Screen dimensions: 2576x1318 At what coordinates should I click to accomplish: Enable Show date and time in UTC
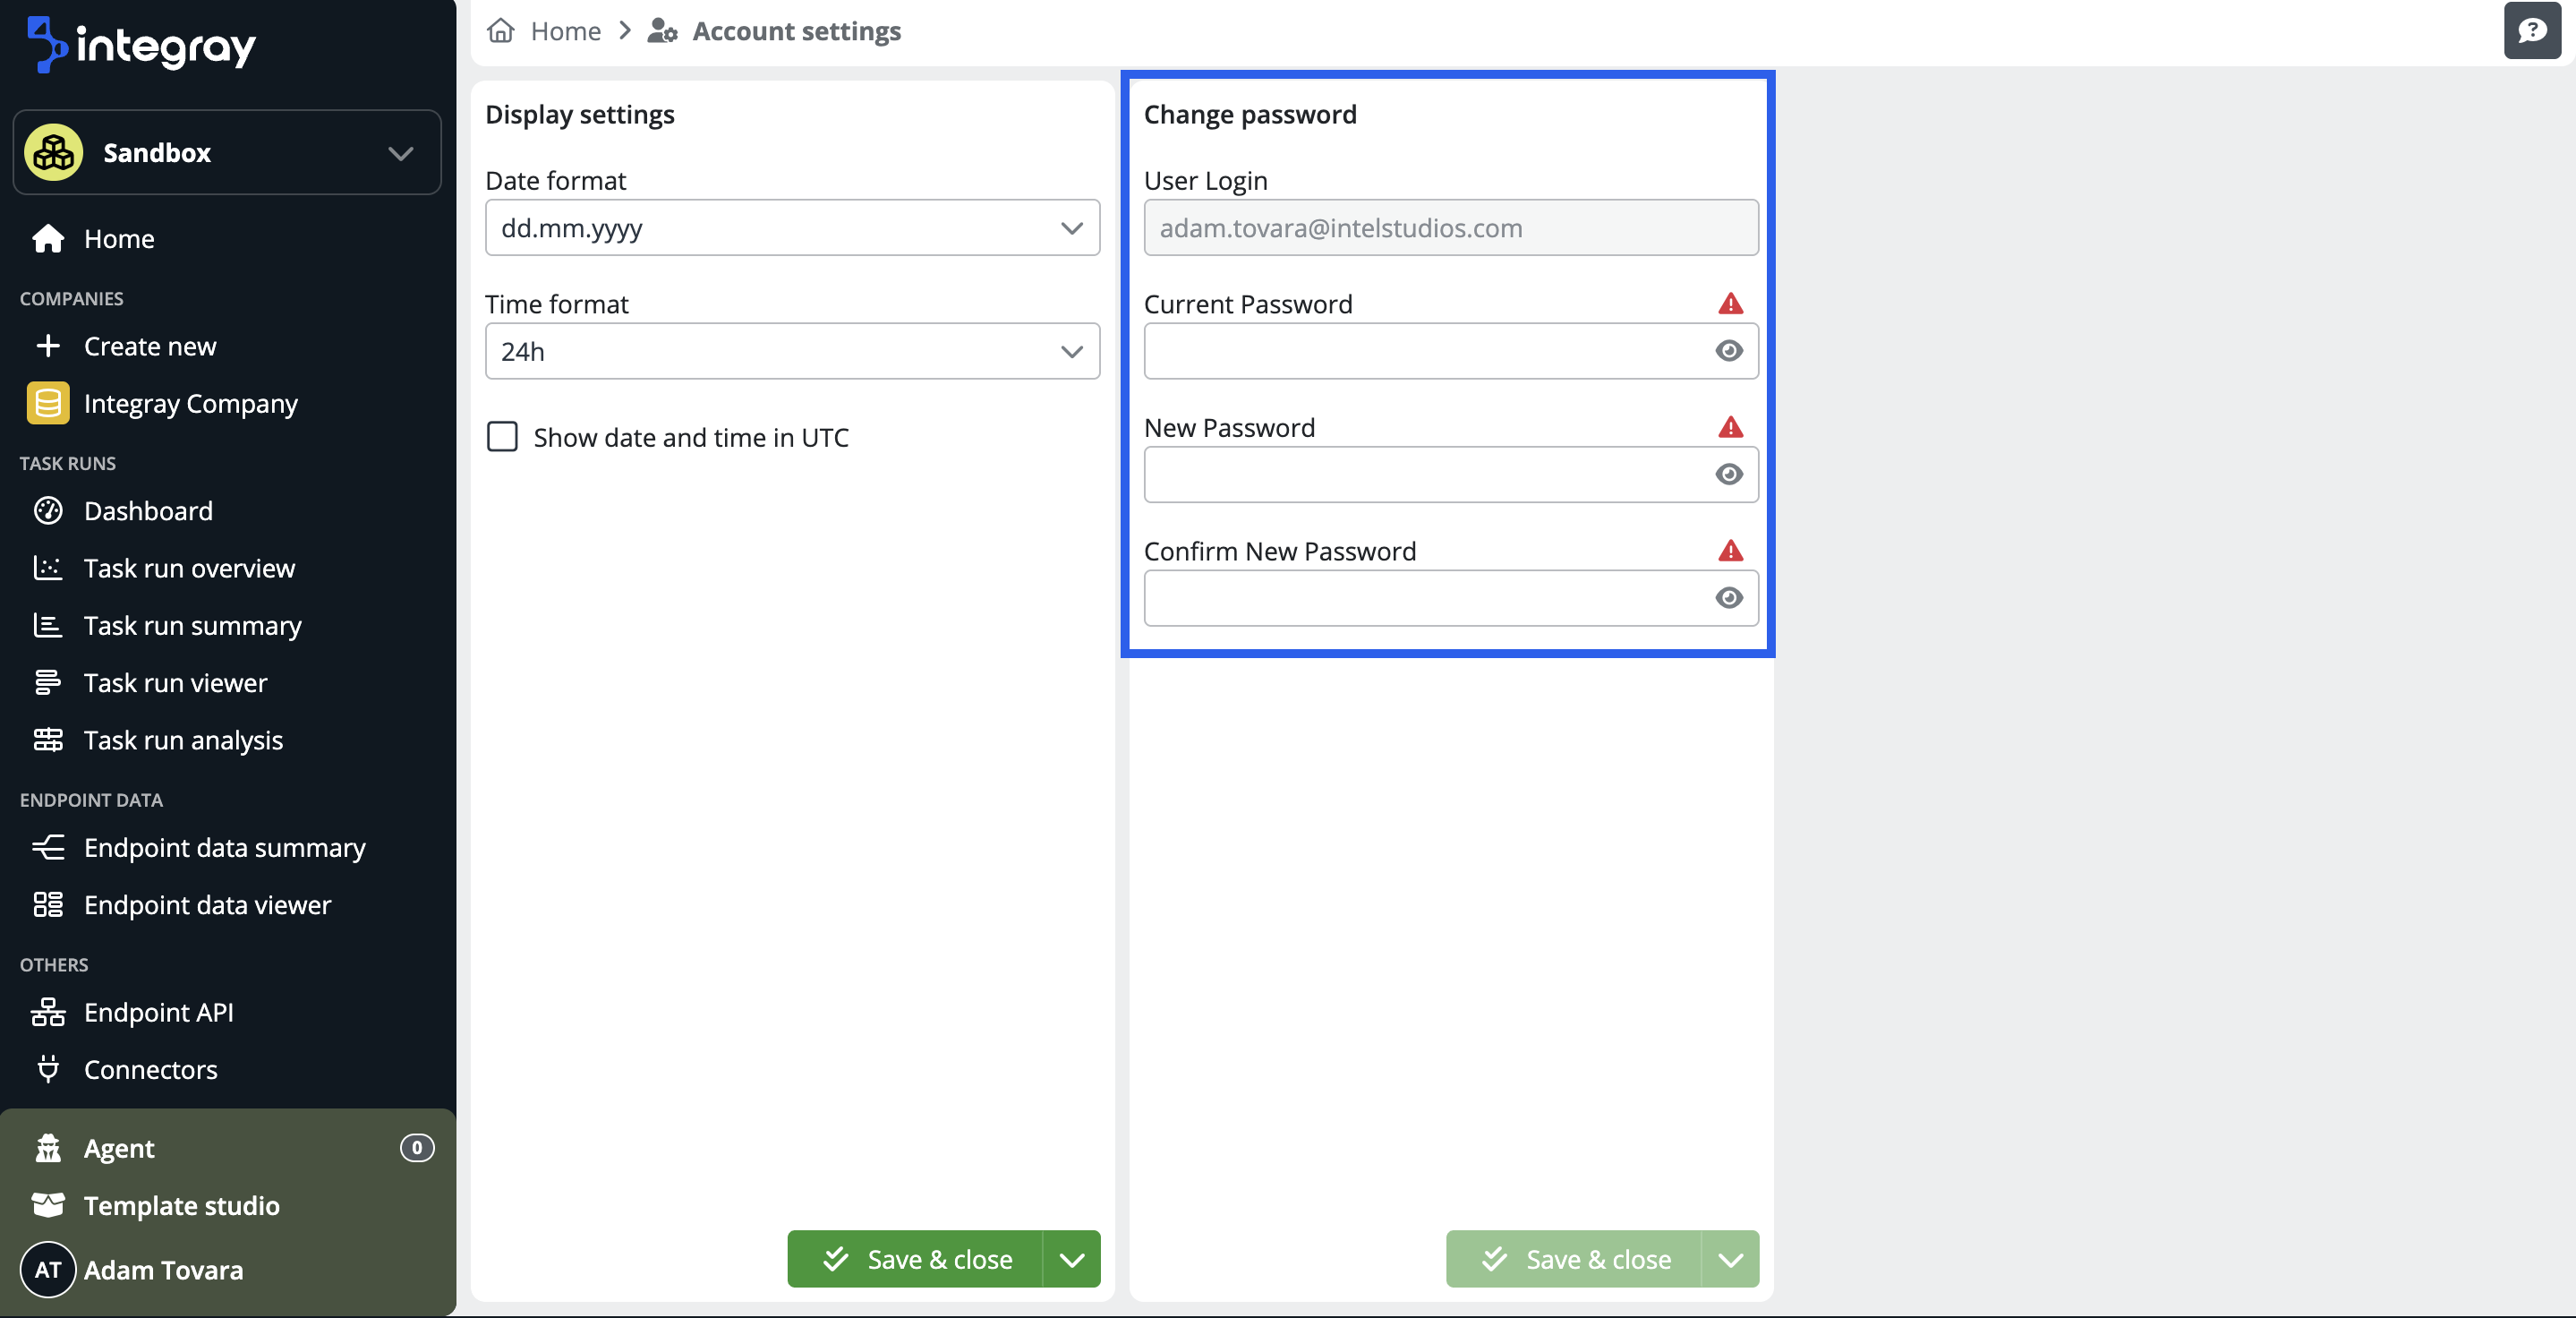502,437
